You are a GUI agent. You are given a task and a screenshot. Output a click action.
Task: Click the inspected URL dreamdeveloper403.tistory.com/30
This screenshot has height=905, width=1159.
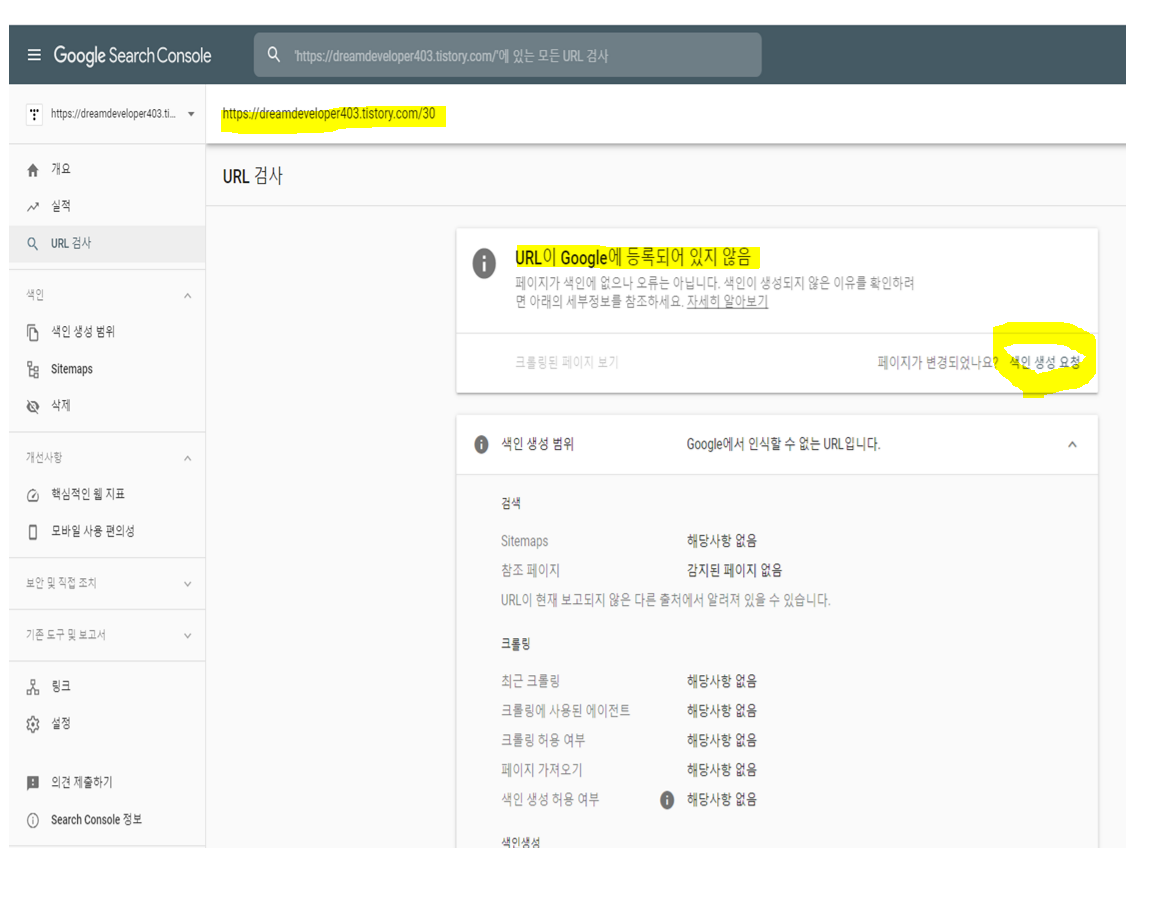(329, 114)
